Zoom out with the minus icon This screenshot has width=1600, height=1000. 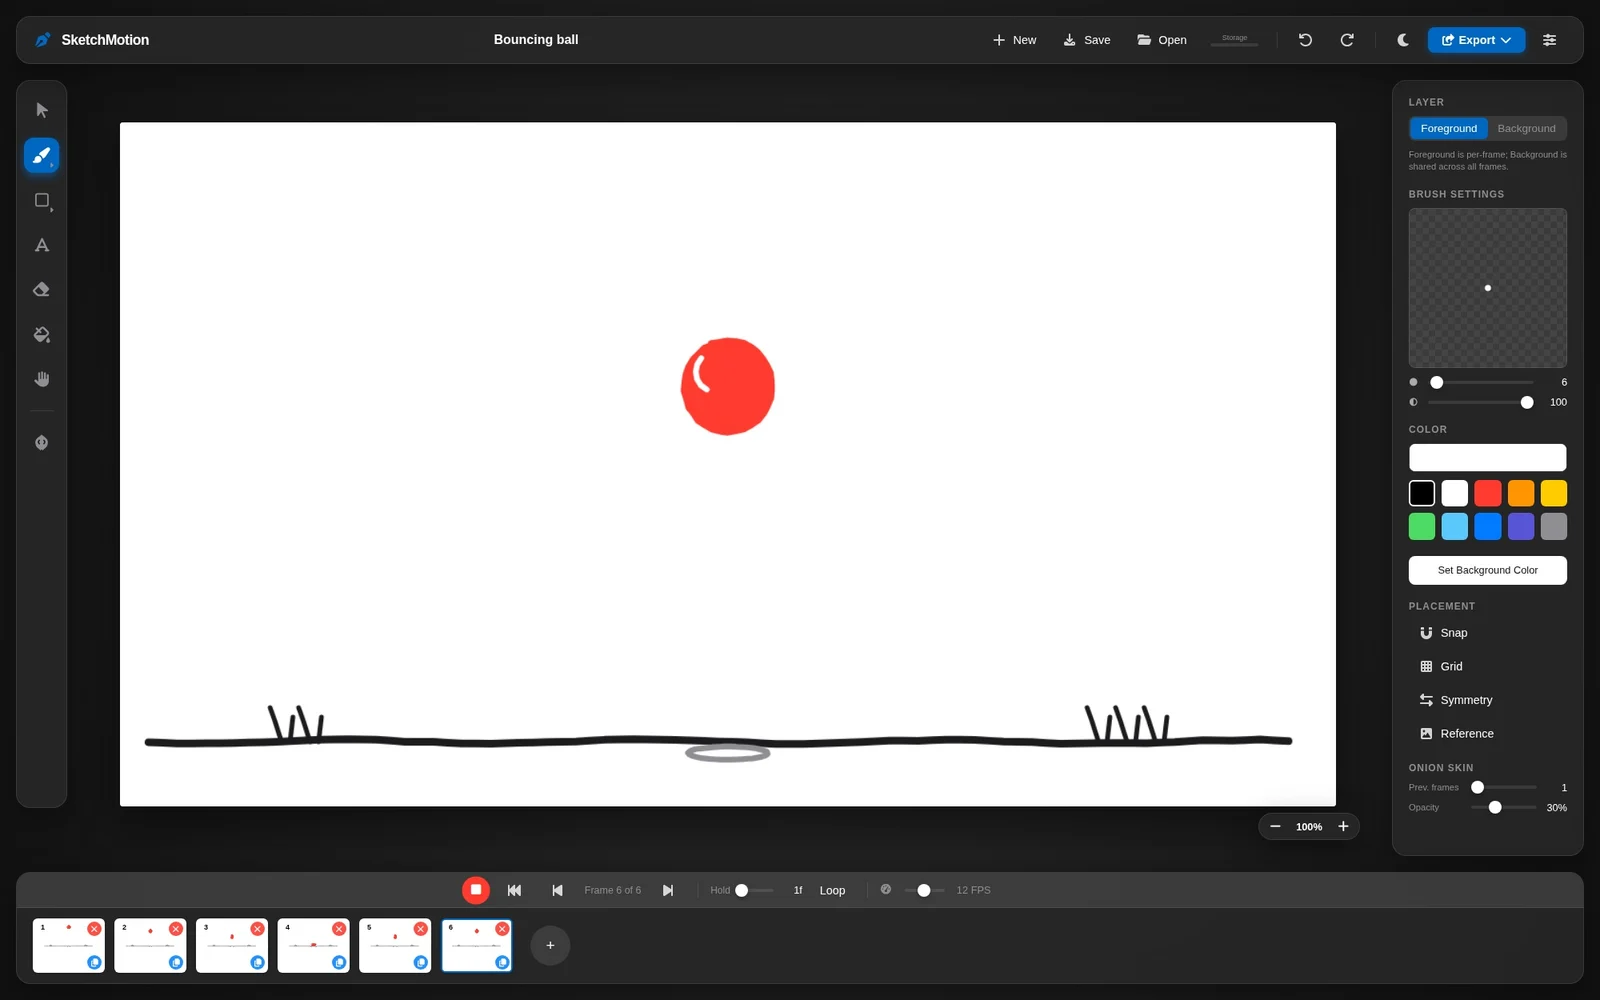[x=1275, y=826]
